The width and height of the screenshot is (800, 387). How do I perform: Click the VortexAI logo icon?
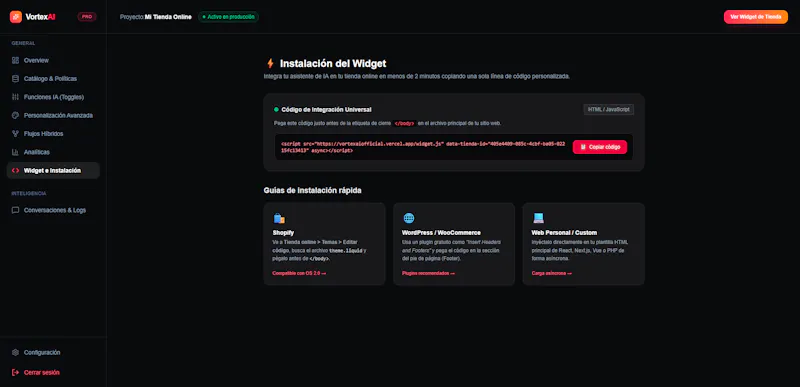click(16, 17)
